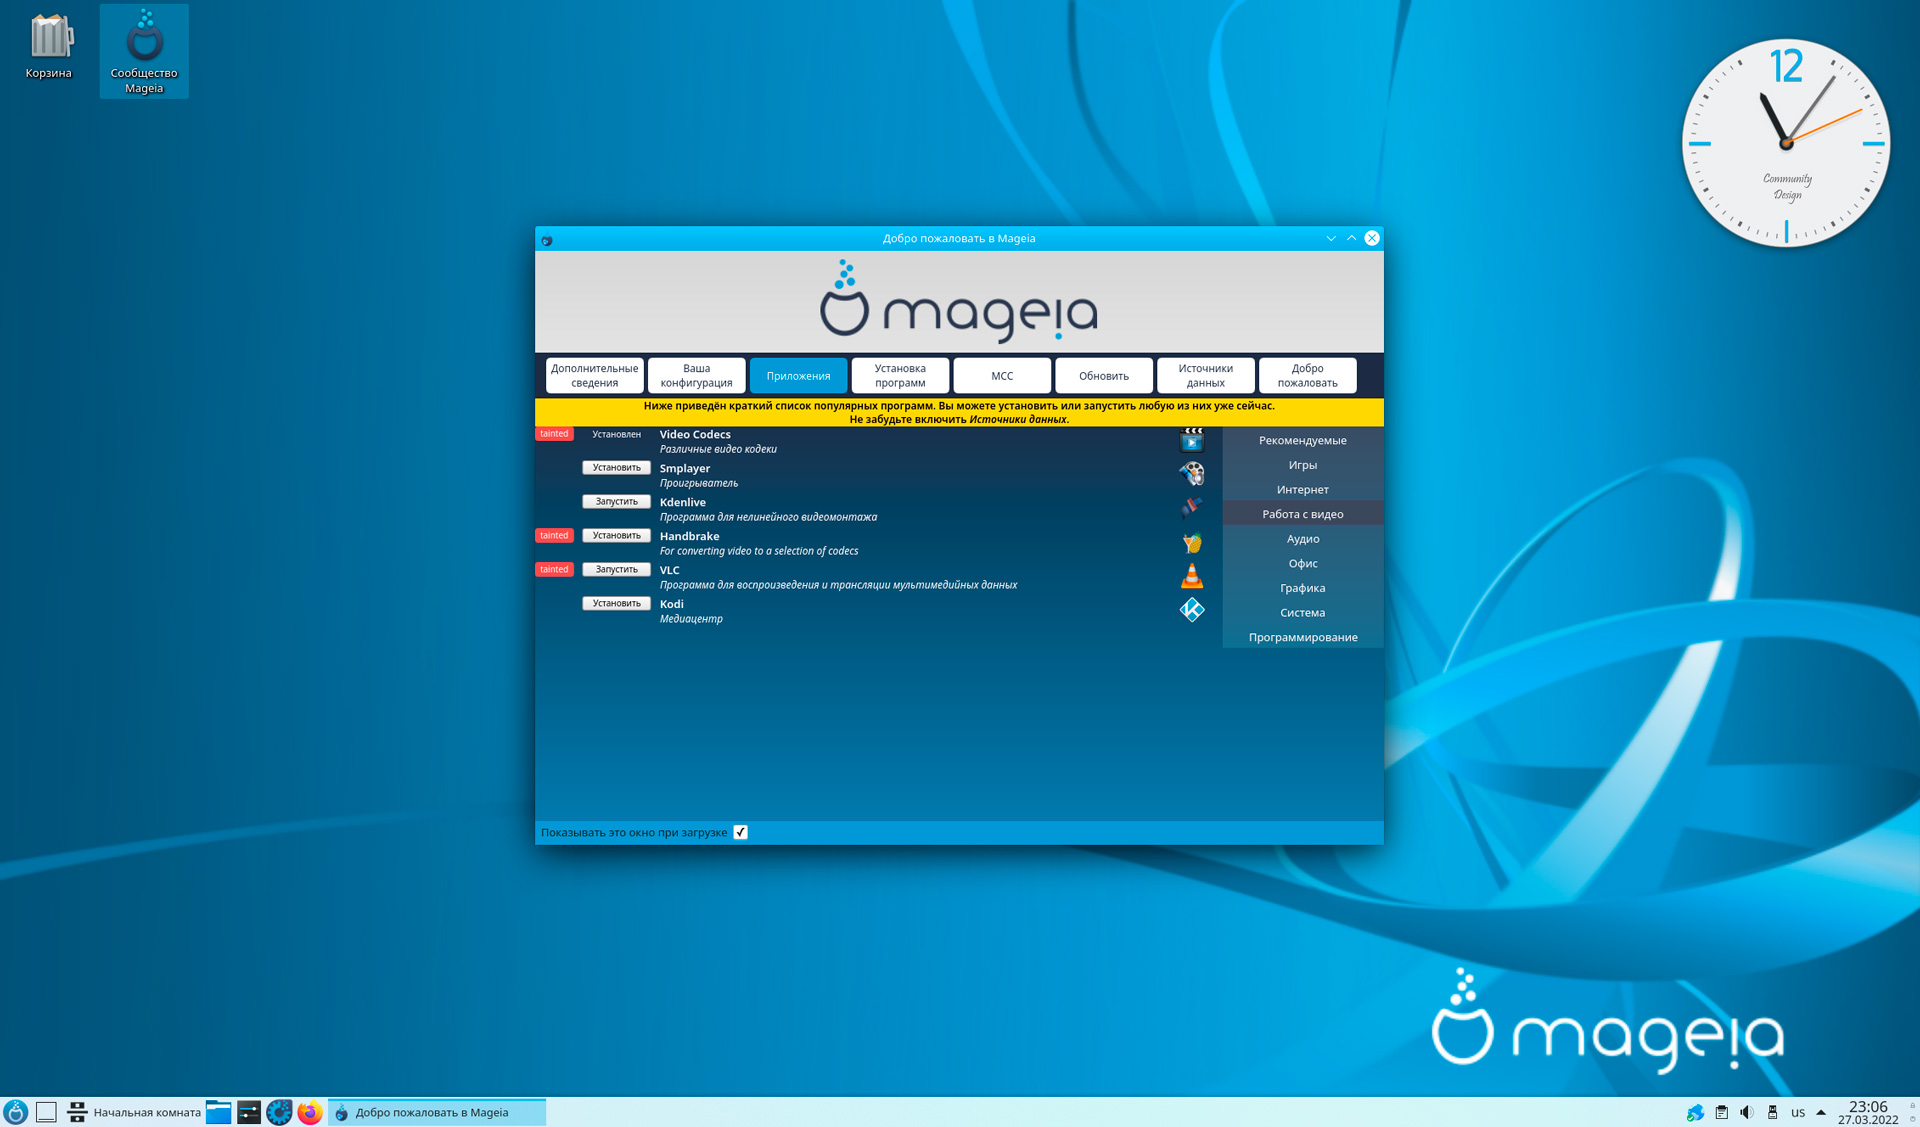Click the Video Codecs clapperboard icon
This screenshot has height=1127, width=1920.
[x=1191, y=440]
